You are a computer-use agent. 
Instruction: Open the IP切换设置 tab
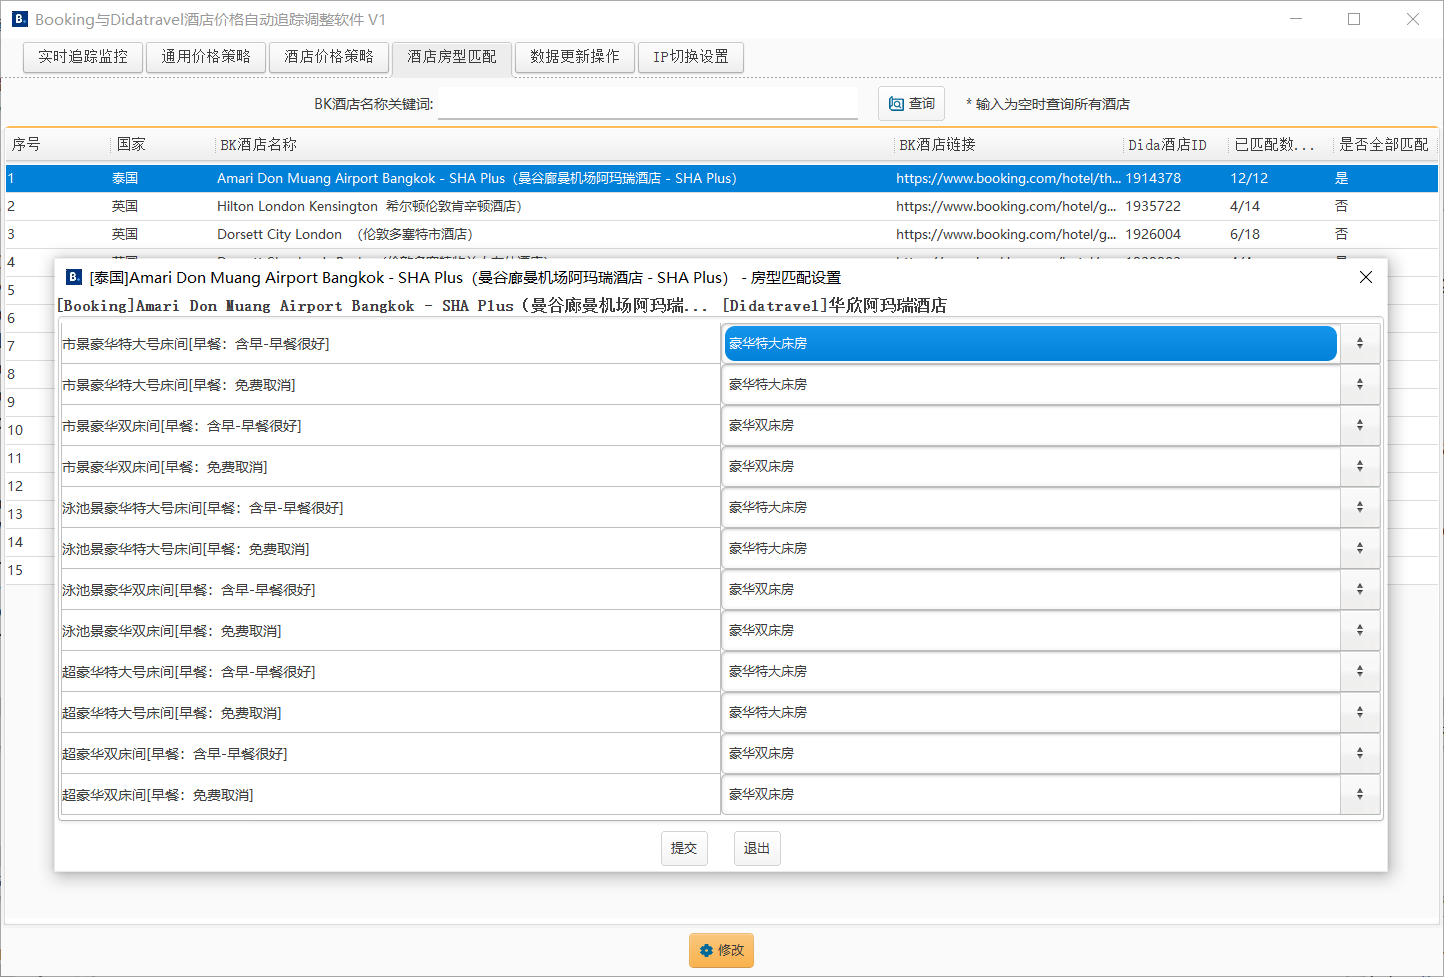(691, 57)
